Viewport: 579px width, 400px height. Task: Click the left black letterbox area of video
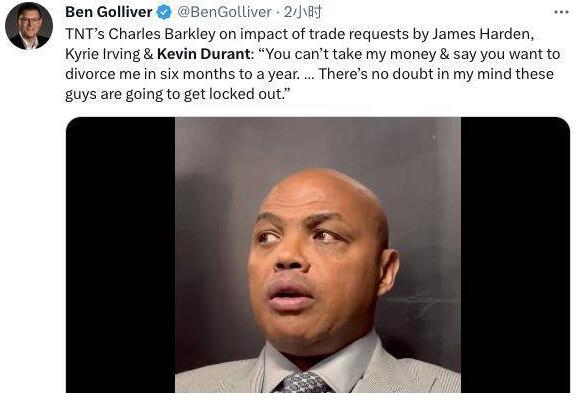click(x=120, y=255)
